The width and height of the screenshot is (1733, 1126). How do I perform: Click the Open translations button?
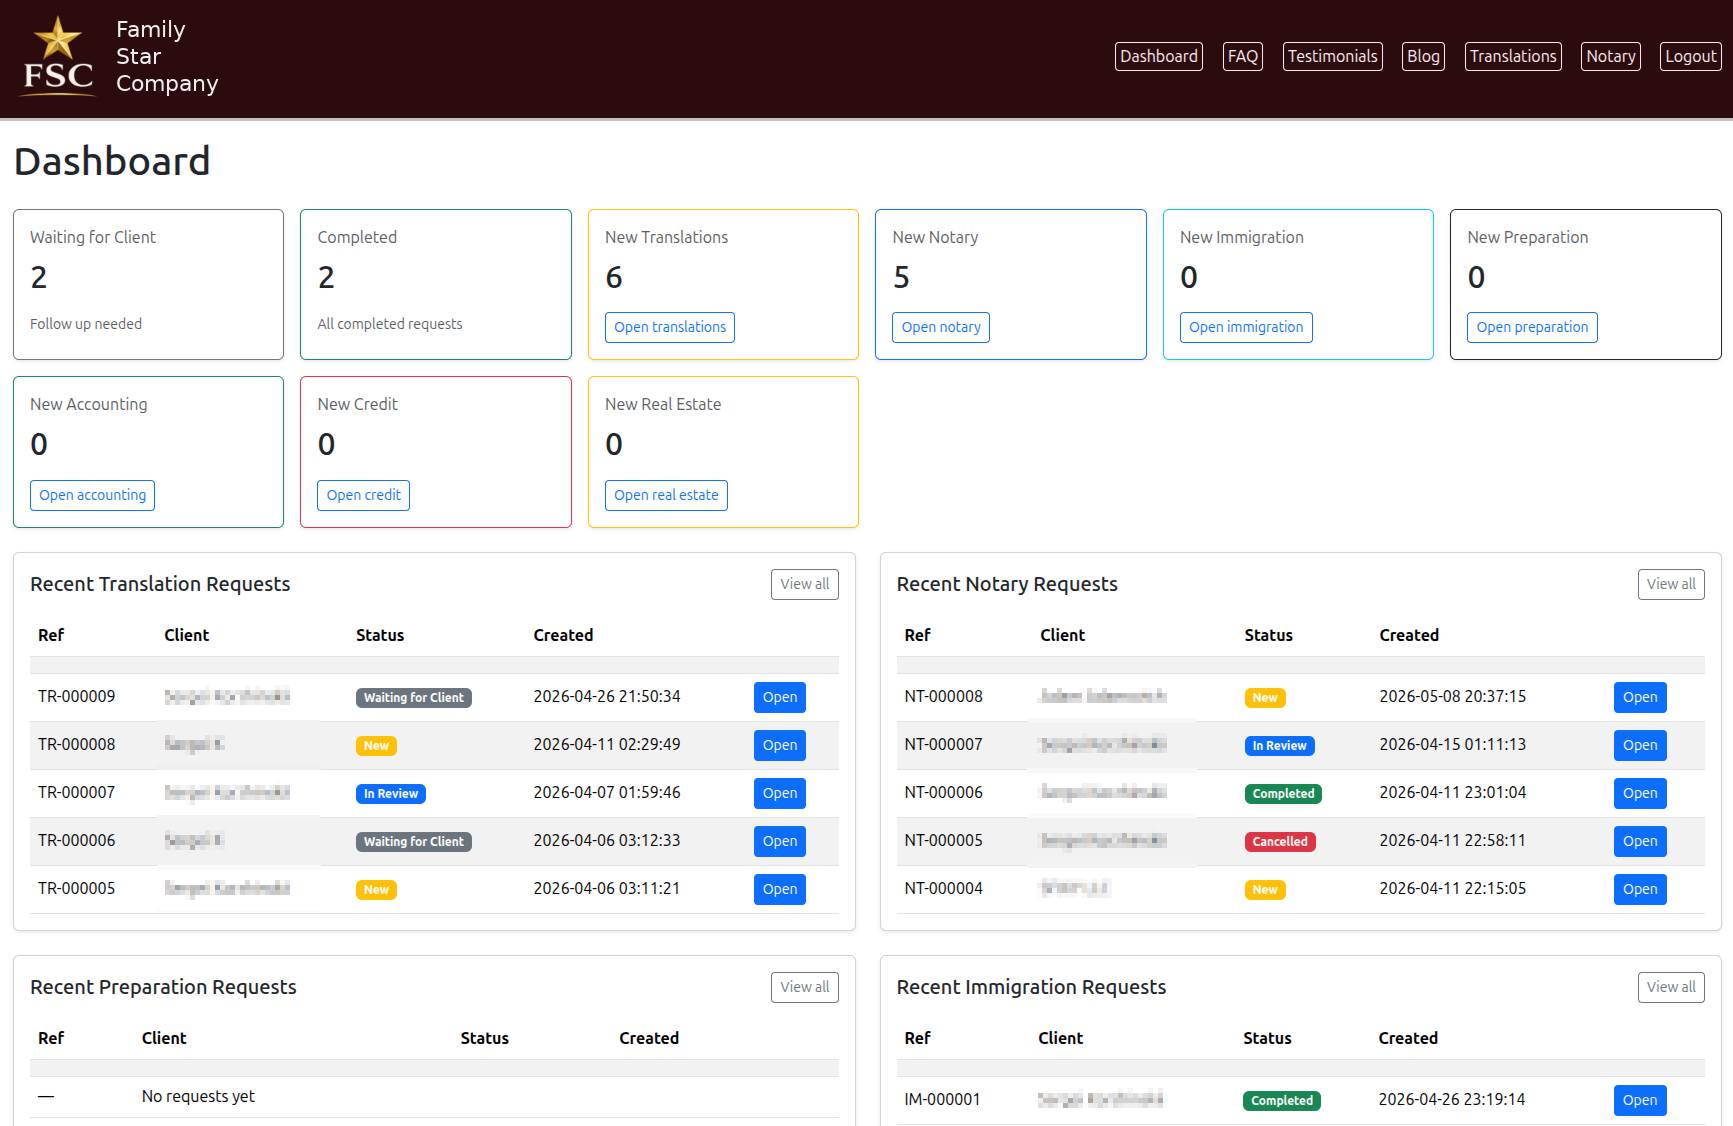[x=670, y=327]
